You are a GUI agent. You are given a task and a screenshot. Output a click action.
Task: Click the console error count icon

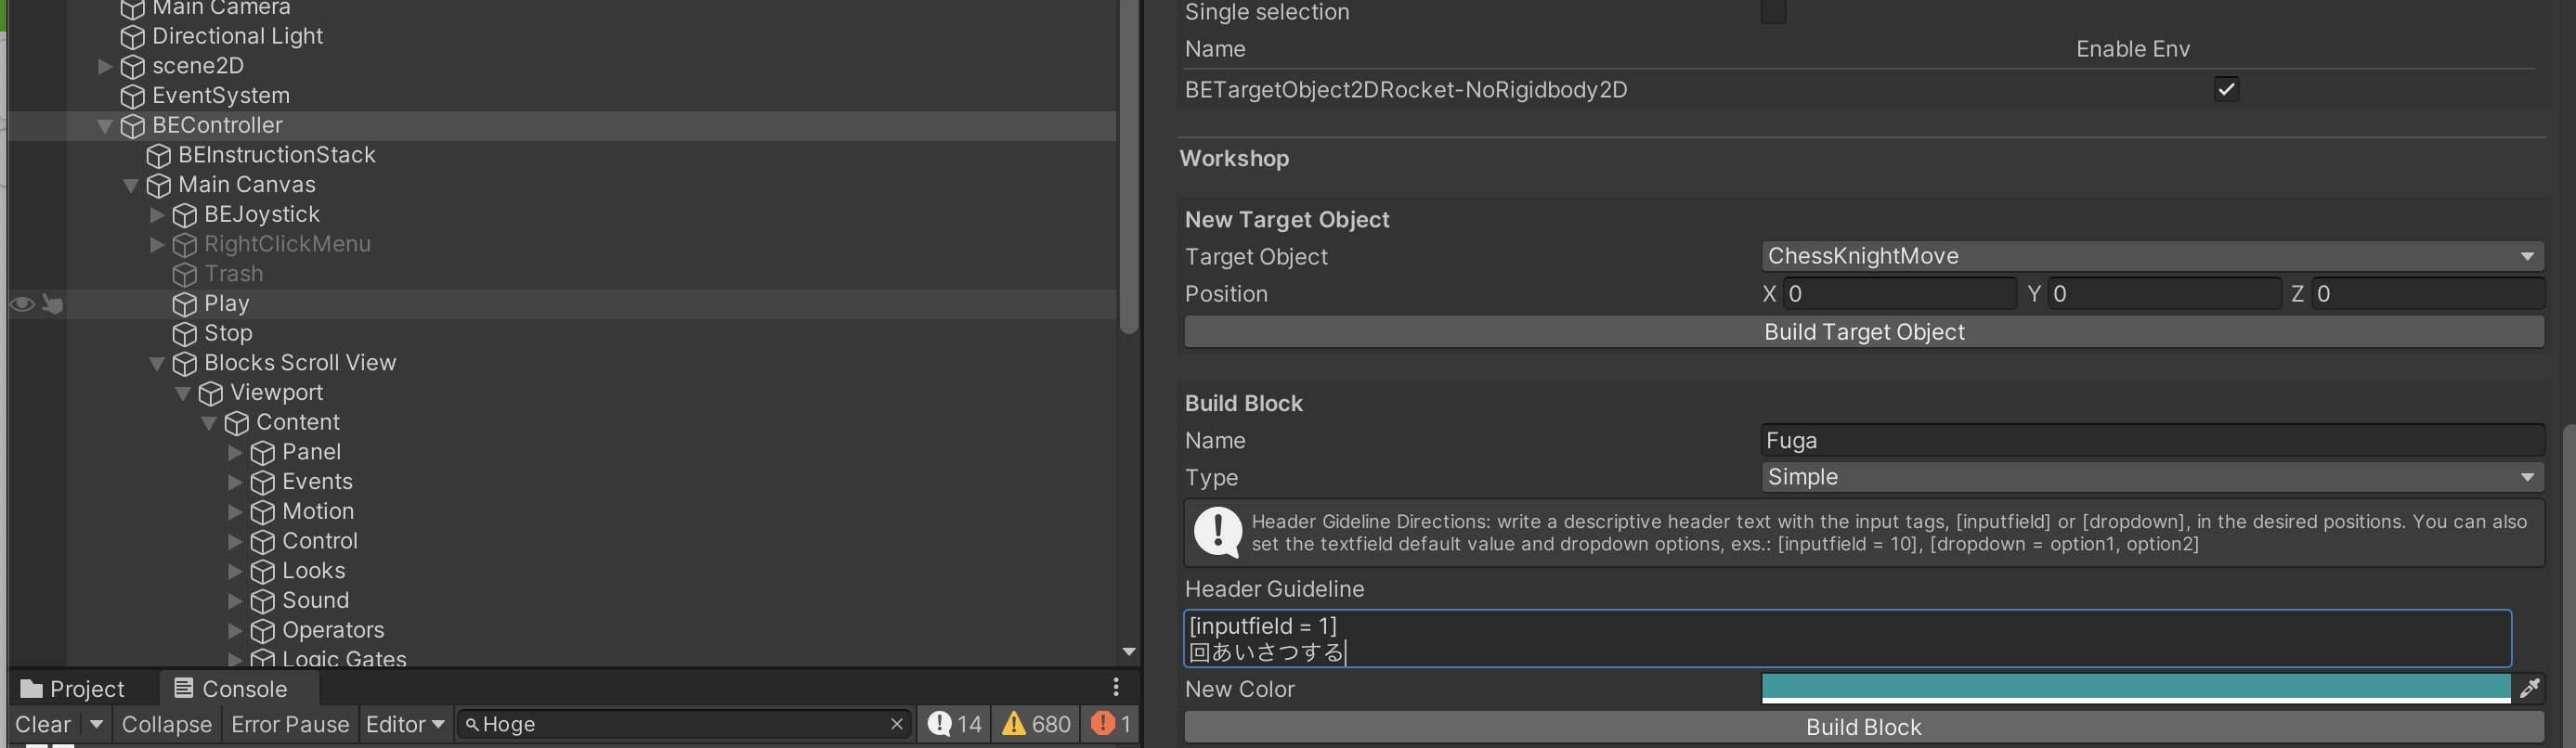tap(1103, 723)
